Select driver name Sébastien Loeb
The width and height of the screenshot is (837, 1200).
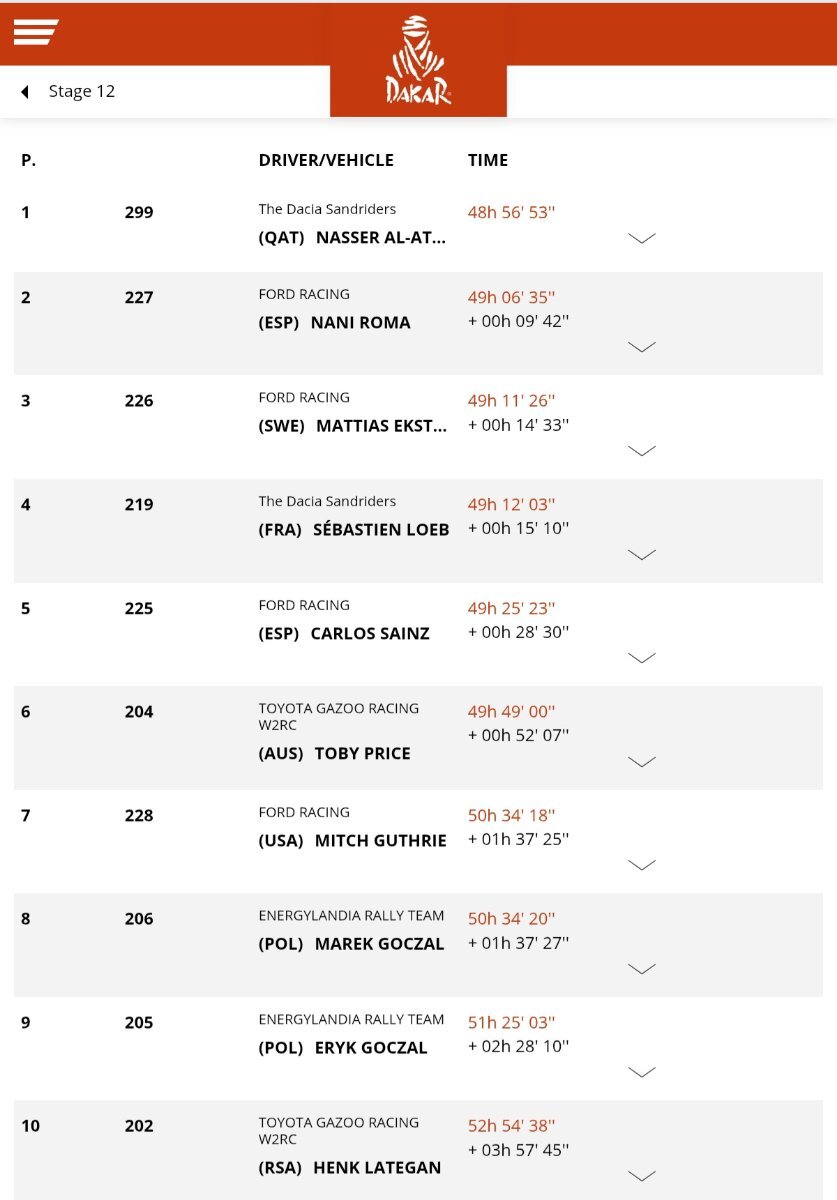(x=381, y=529)
